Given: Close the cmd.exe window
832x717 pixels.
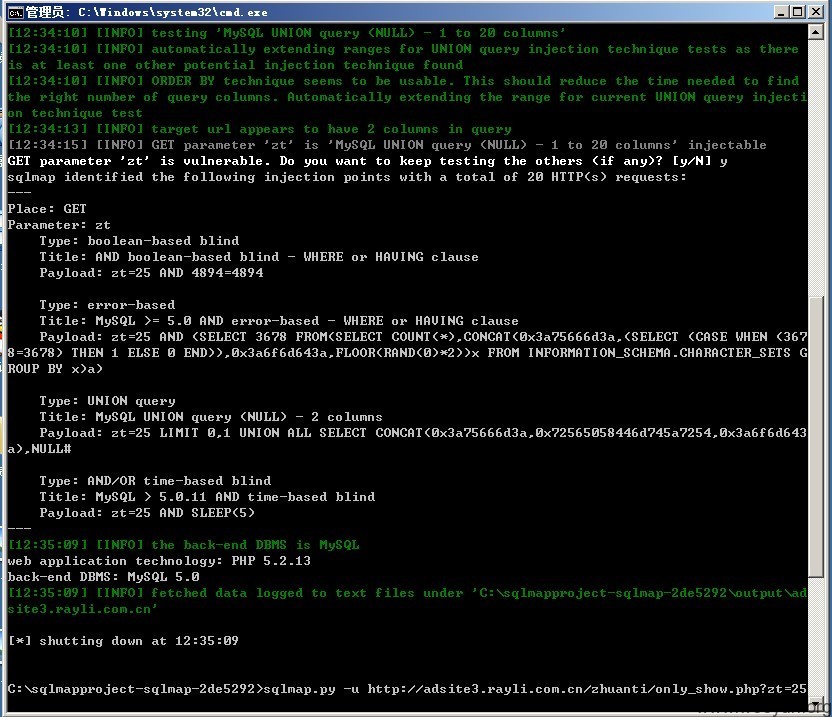Looking at the screenshot, I should coord(816,12).
